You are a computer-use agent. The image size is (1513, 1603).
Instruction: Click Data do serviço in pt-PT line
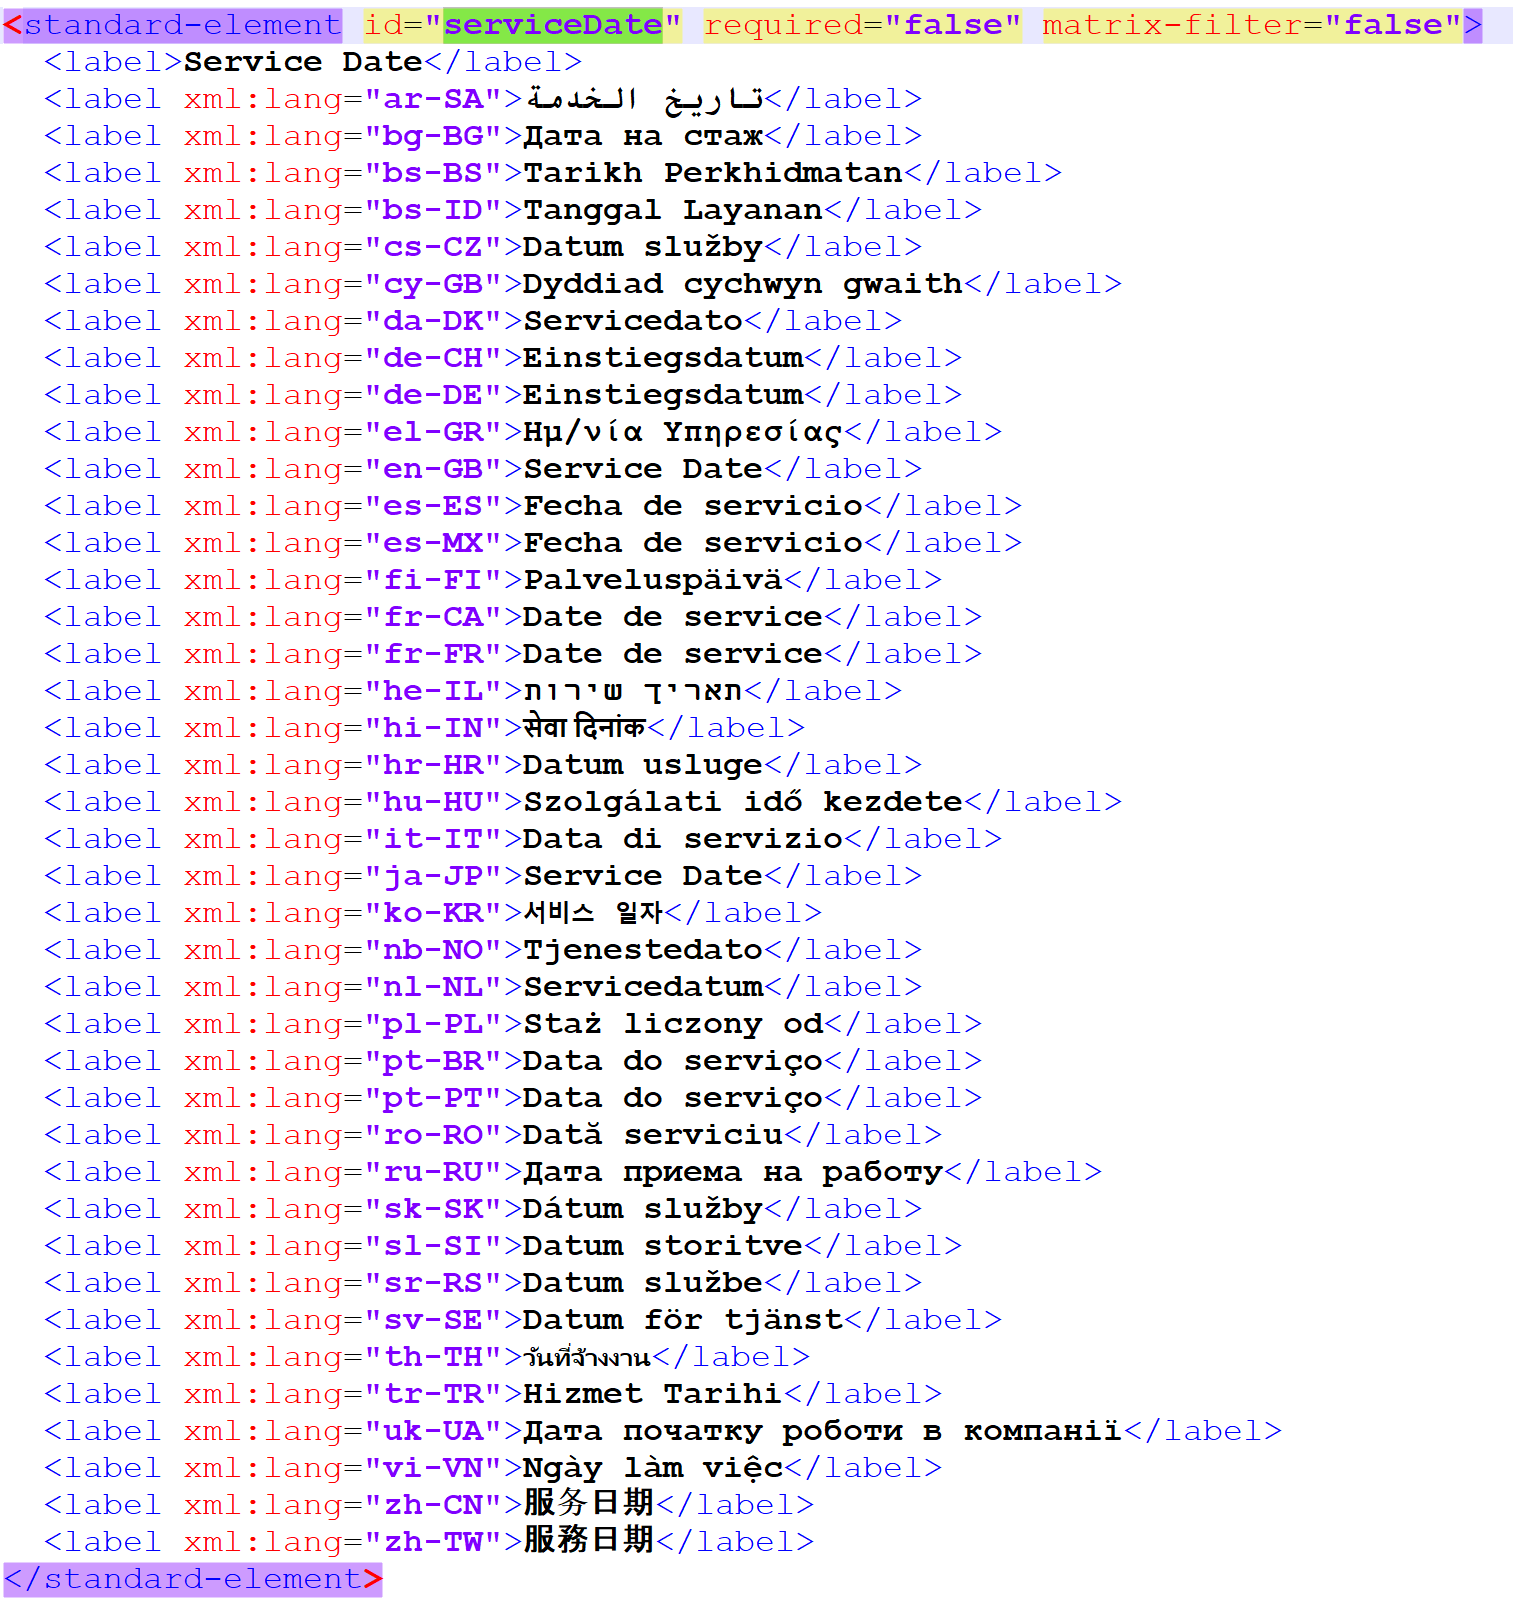673,1098
